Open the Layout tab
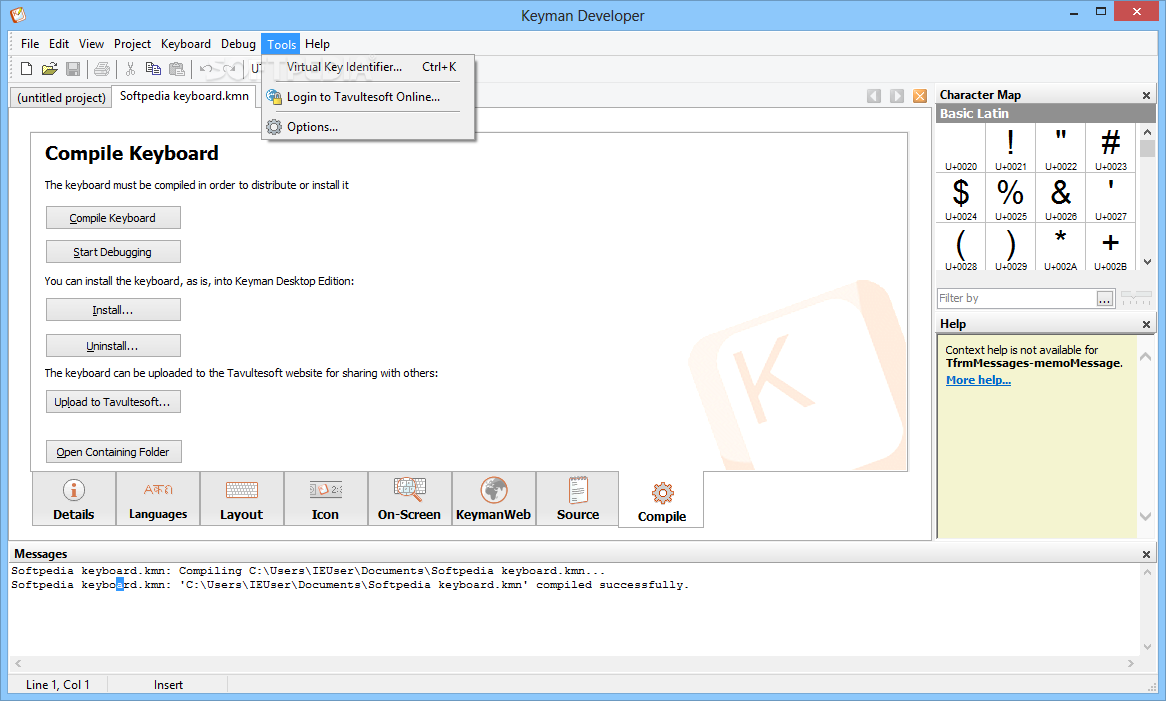 click(242, 499)
